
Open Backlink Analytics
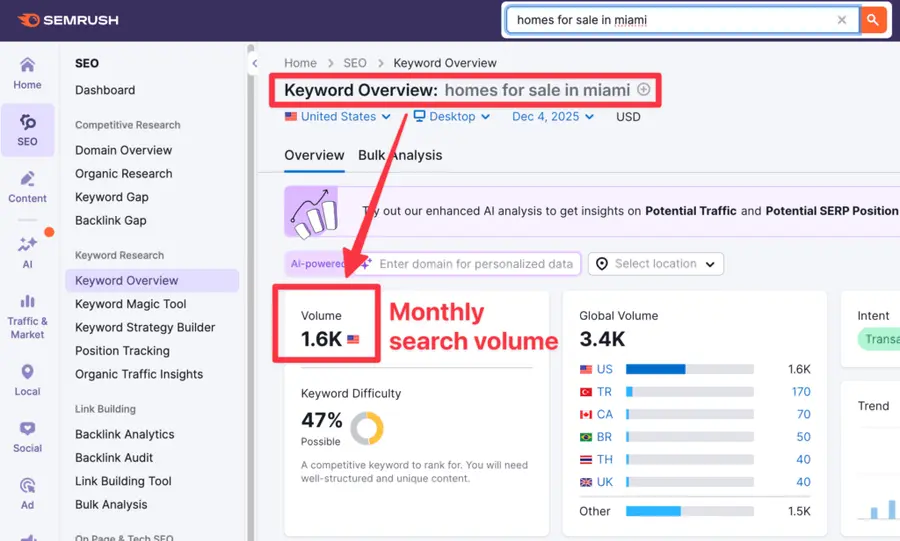(x=125, y=435)
